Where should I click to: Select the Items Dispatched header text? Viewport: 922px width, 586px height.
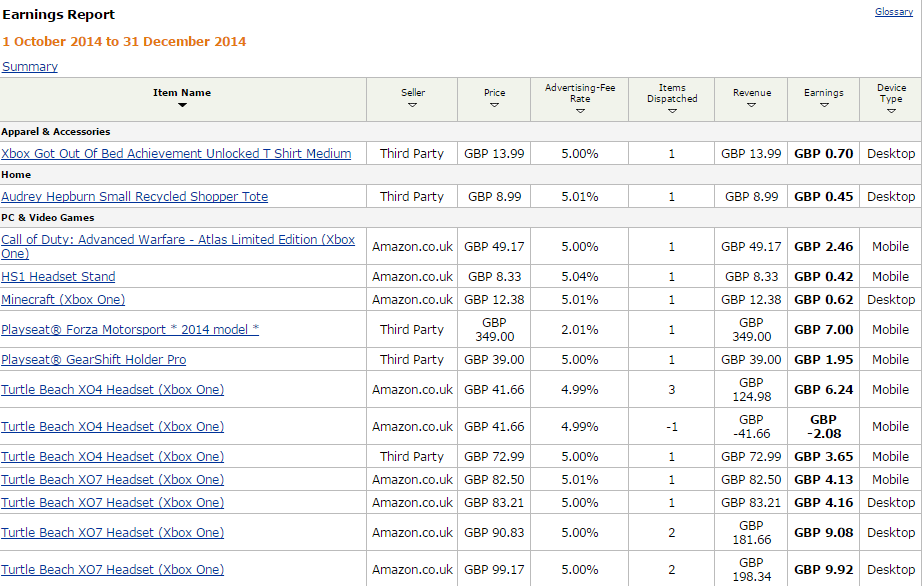click(x=672, y=93)
